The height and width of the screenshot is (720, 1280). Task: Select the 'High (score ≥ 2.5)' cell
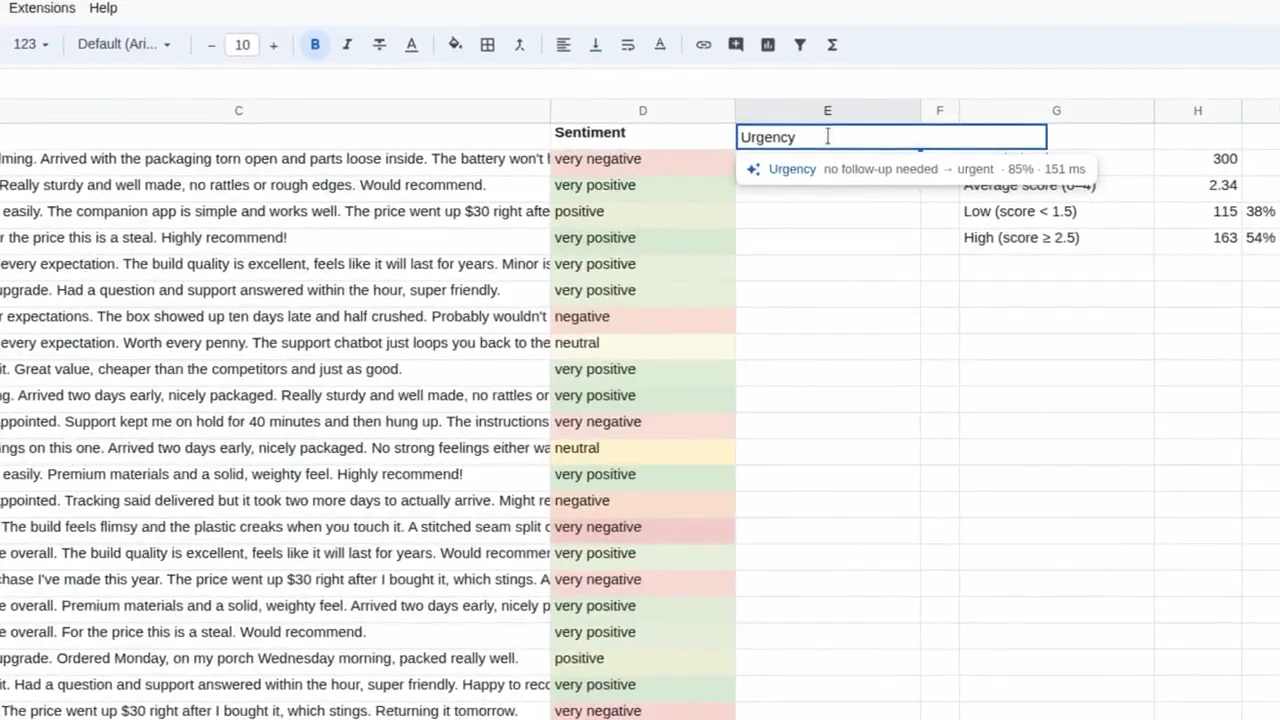click(1056, 237)
